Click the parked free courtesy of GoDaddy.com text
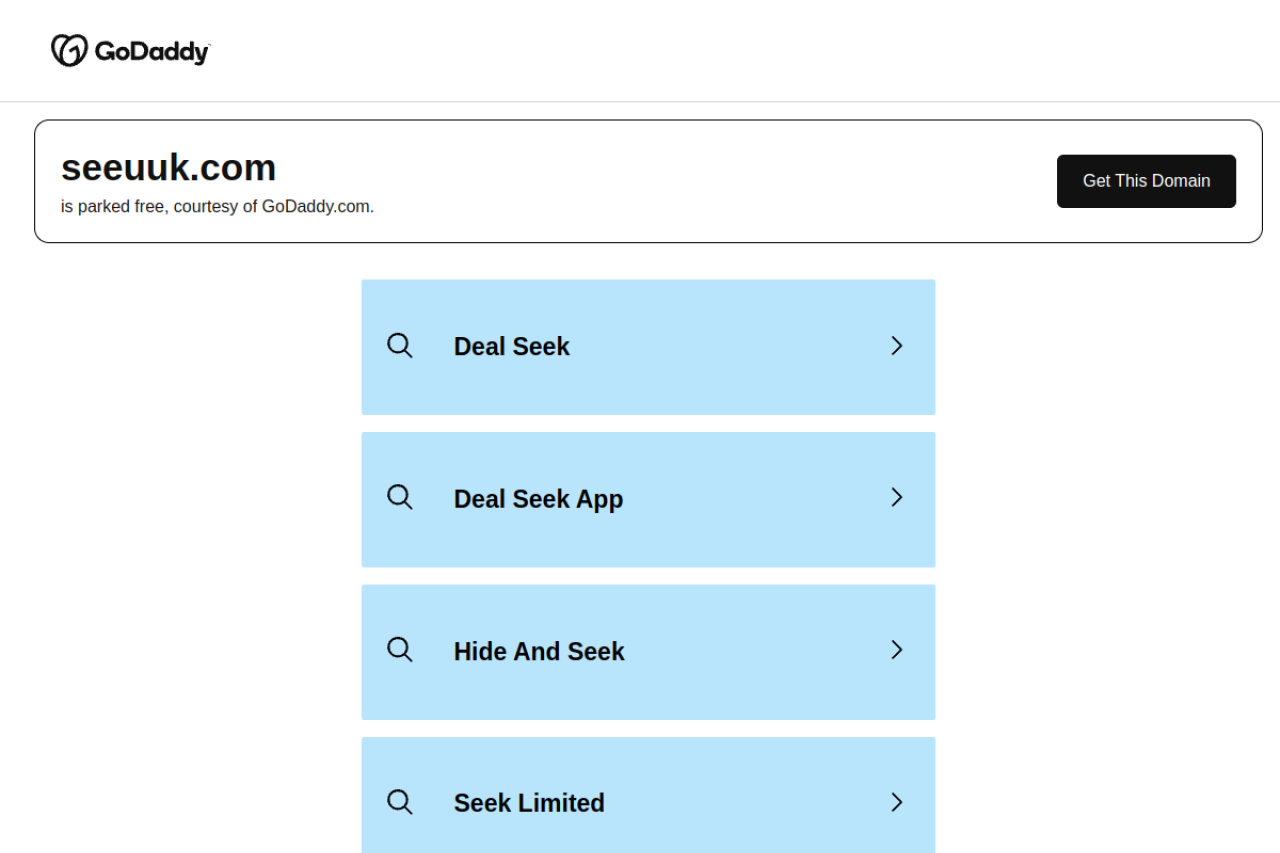Viewport: 1280px width, 853px height. [217, 207]
